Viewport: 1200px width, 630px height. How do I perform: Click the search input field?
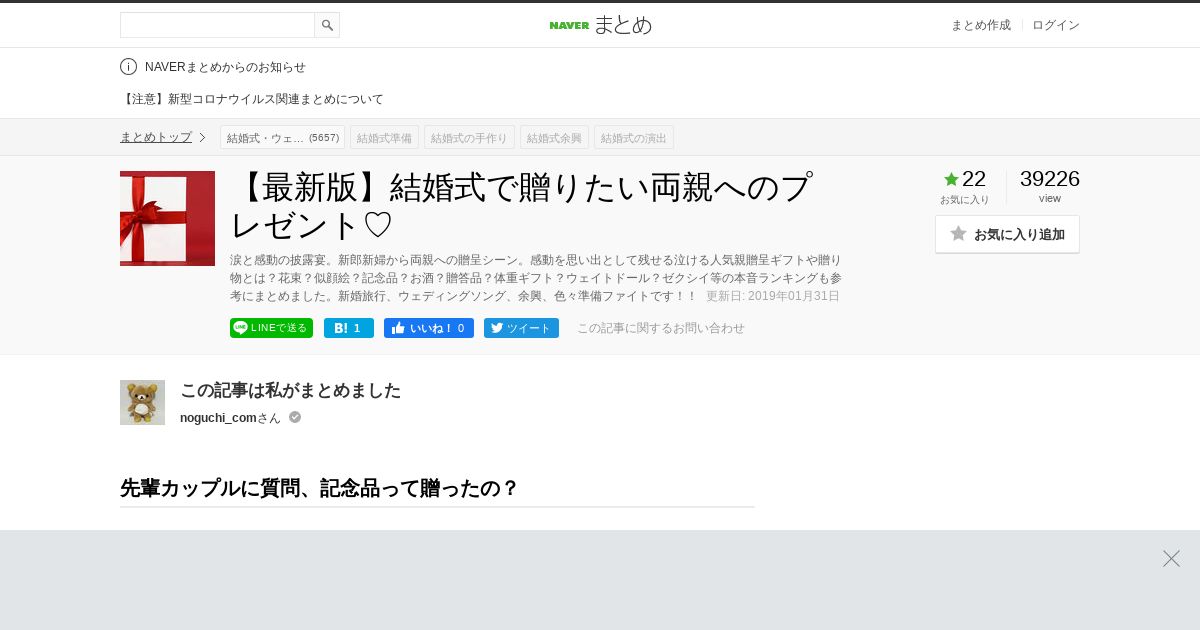(x=217, y=25)
